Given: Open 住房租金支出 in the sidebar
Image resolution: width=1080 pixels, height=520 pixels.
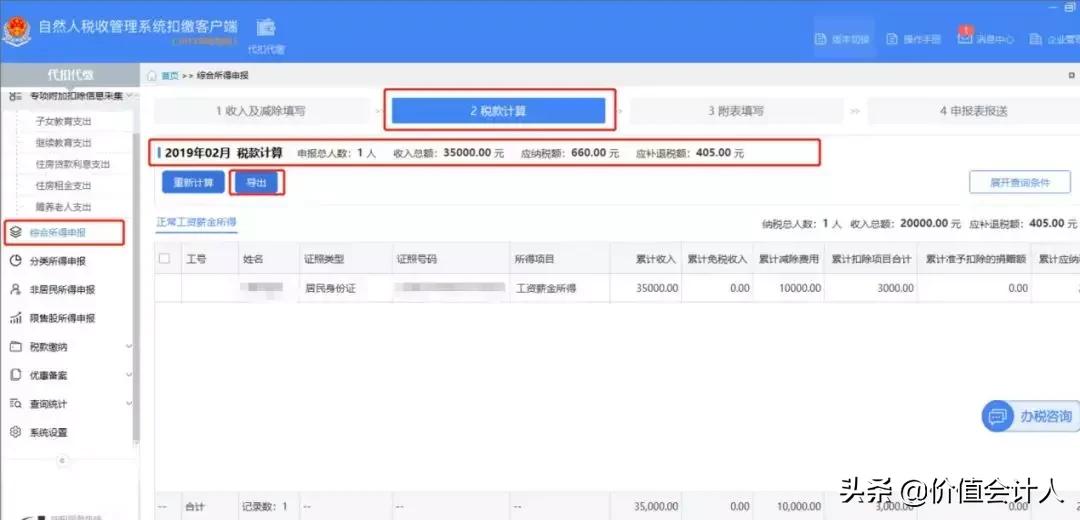Looking at the screenshot, I should 63,185.
